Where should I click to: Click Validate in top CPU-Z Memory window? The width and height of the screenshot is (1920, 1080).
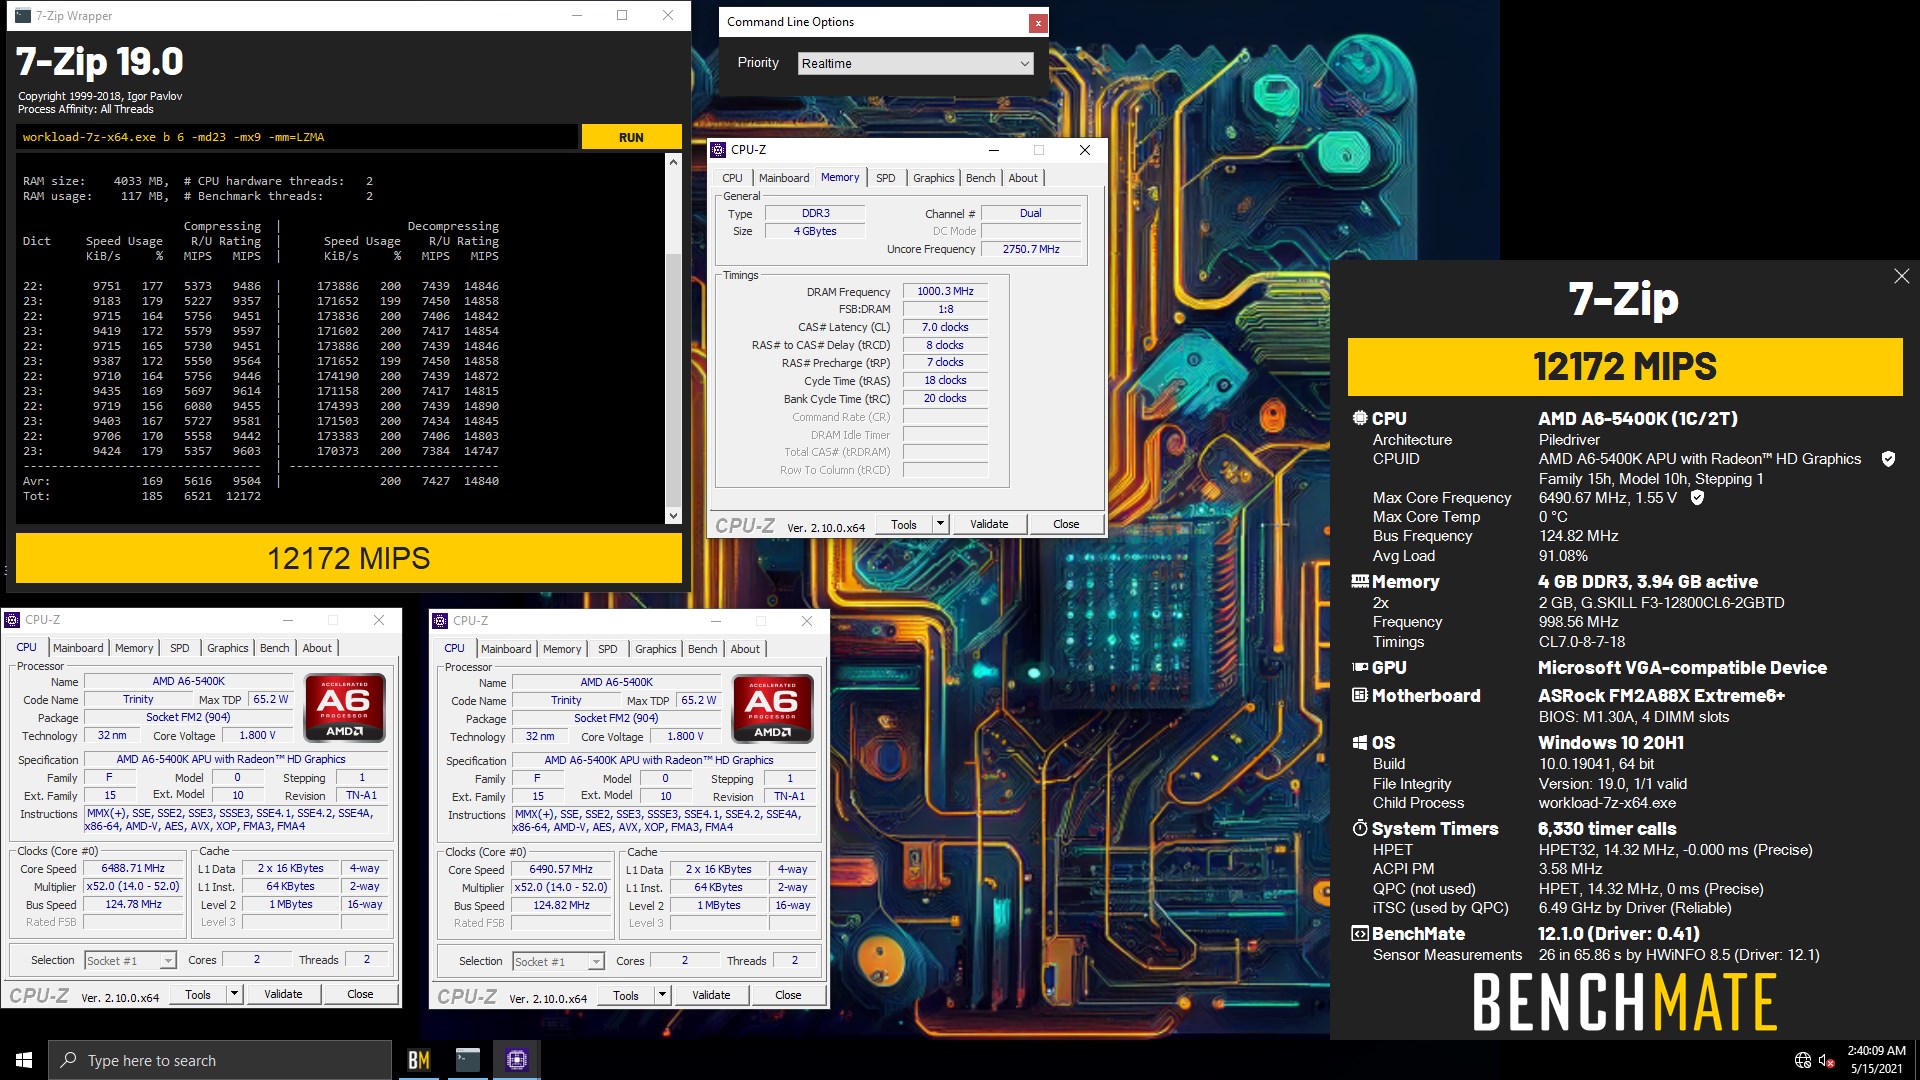[x=989, y=524]
